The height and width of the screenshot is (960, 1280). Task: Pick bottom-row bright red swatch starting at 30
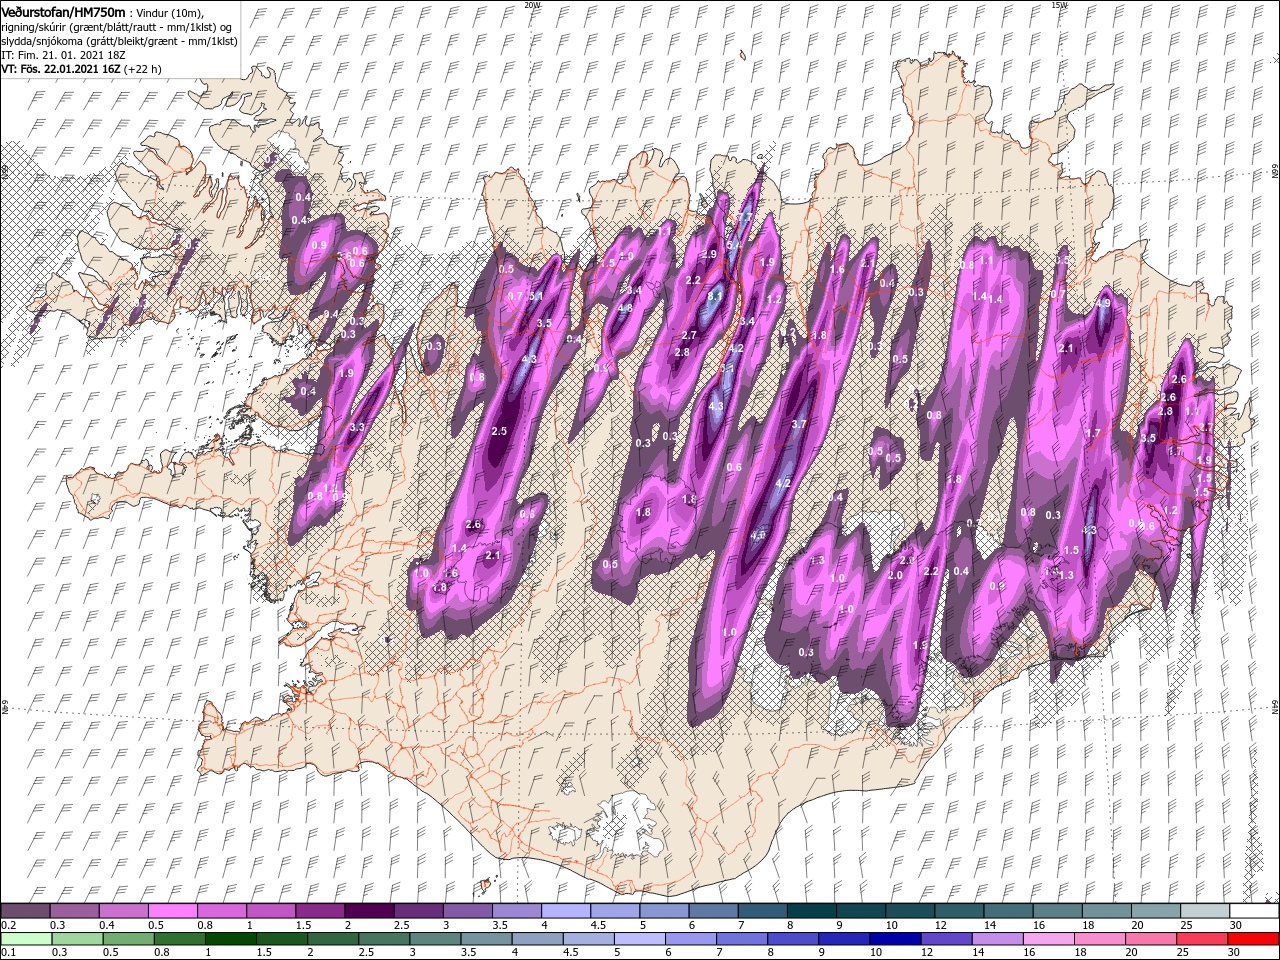coord(1254,938)
